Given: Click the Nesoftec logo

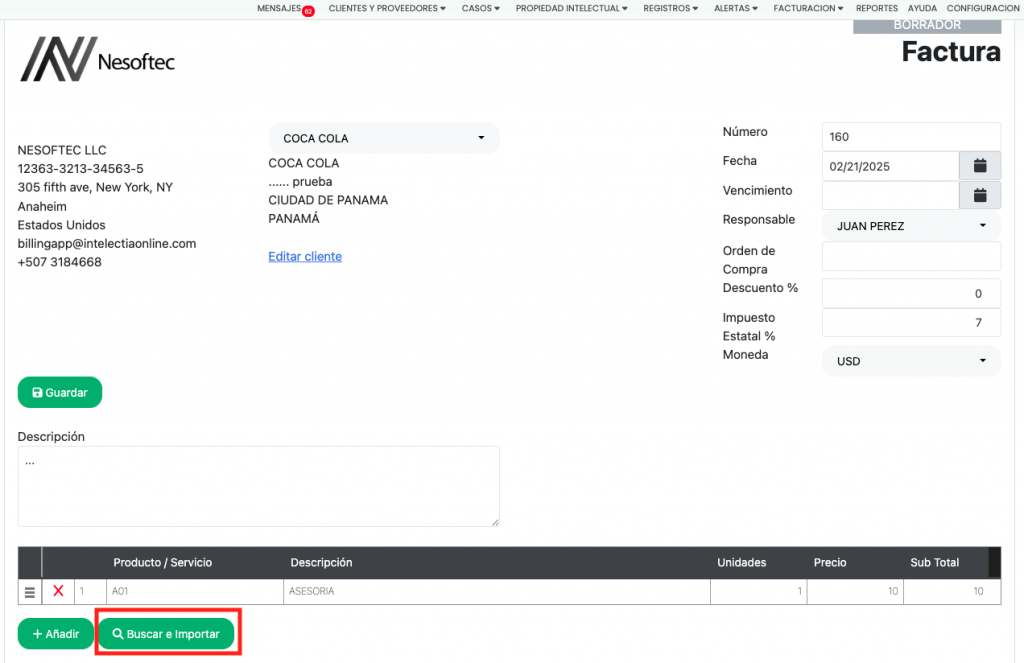Looking at the screenshot, I should click(98, 60).
